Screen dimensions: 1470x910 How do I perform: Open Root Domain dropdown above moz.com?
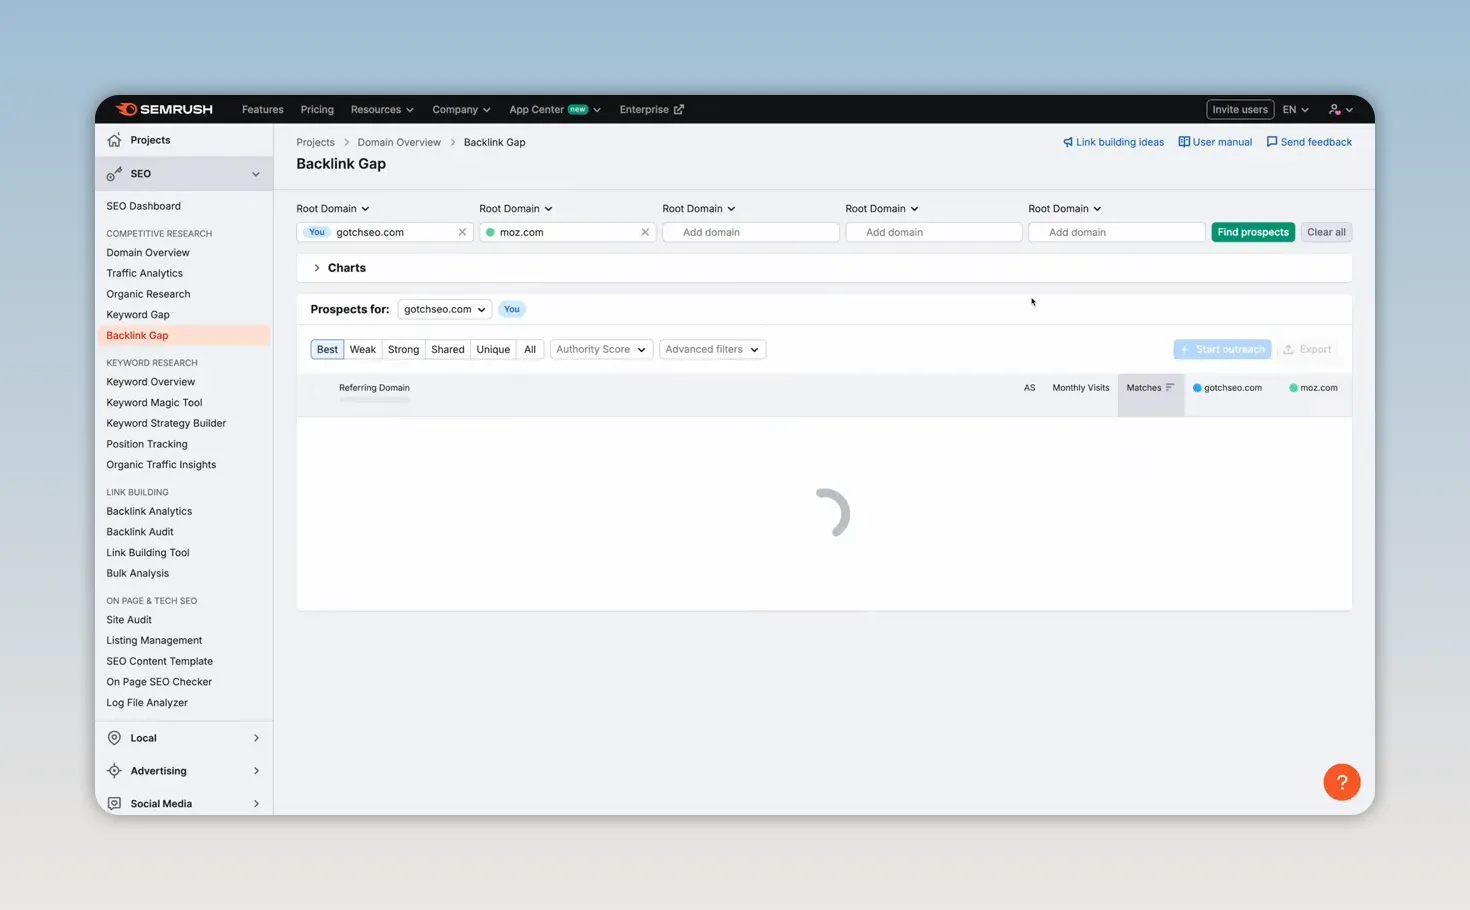point(516,209)
